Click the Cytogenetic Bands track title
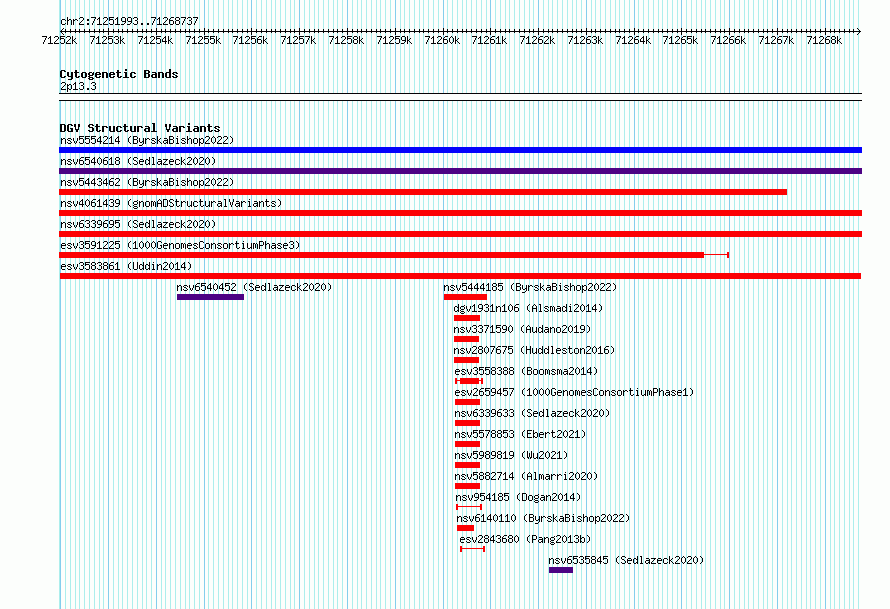The image size is (890, 609). [119, 74]
